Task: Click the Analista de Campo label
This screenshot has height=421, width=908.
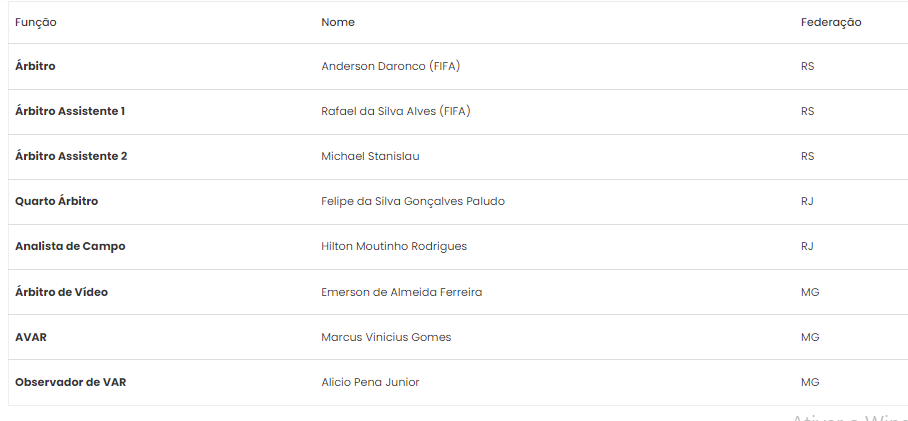Action: tap(70, 247)
